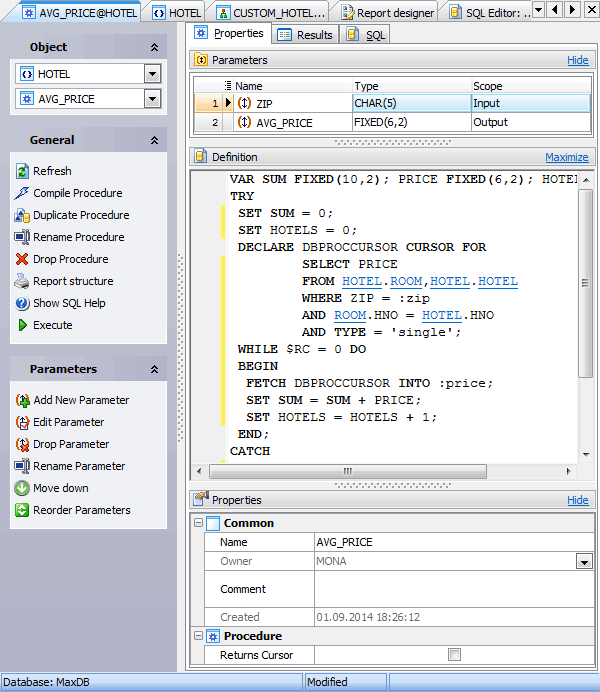This screenshot has width=600, height=692.
Task: Click the Duplicate Procedure icon
Action: click(23, 215)
